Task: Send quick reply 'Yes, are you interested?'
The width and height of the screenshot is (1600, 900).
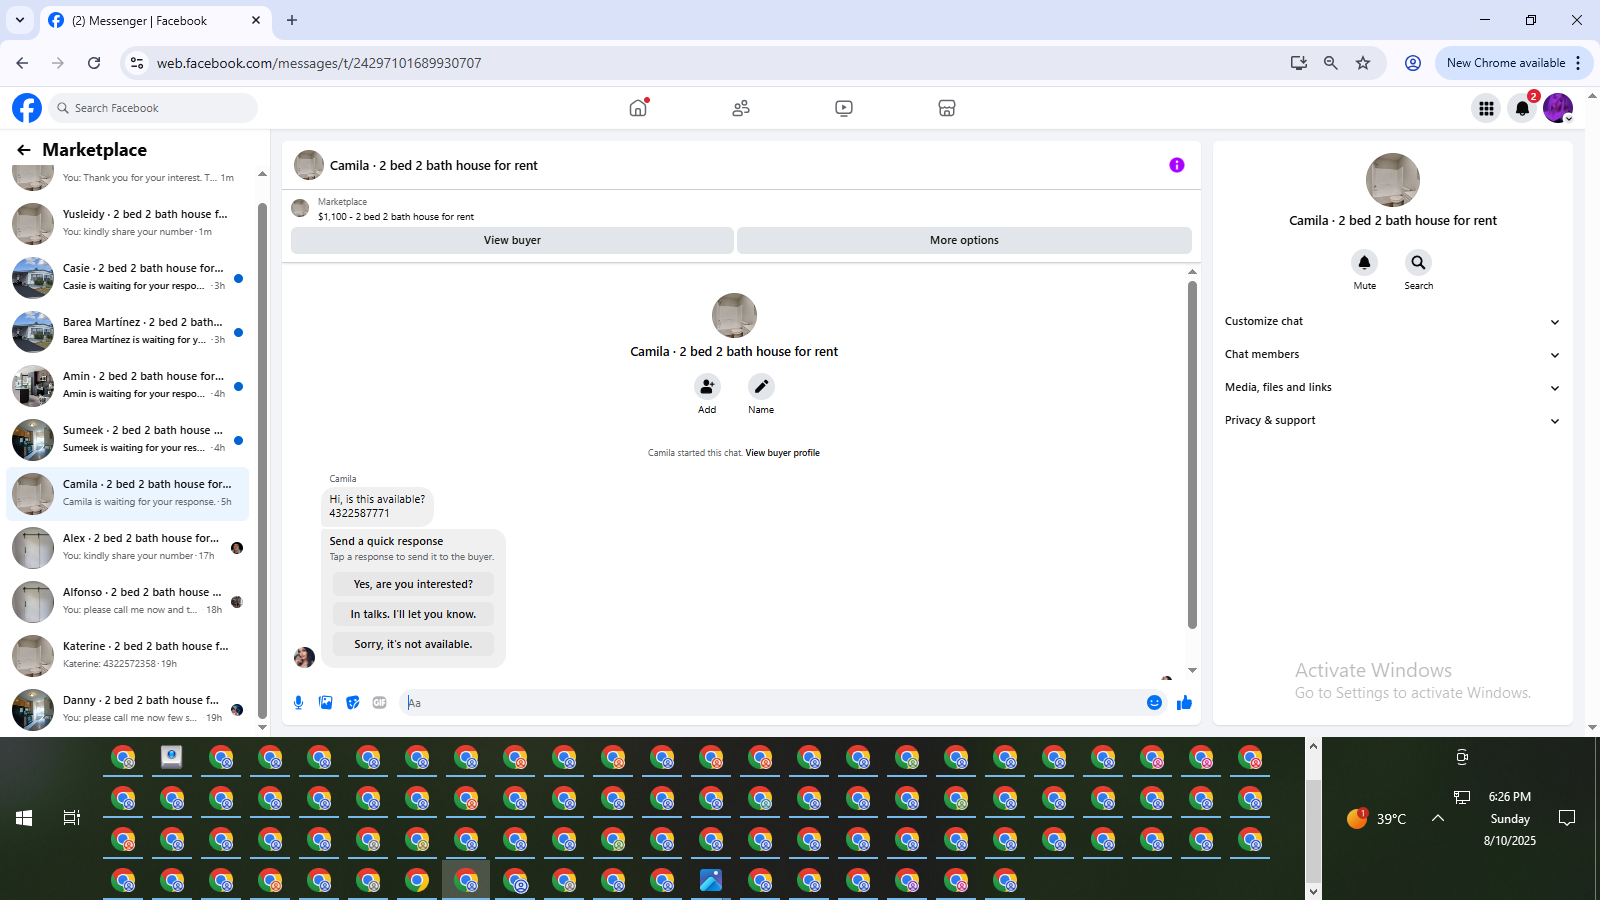Action: coord(413,584)
